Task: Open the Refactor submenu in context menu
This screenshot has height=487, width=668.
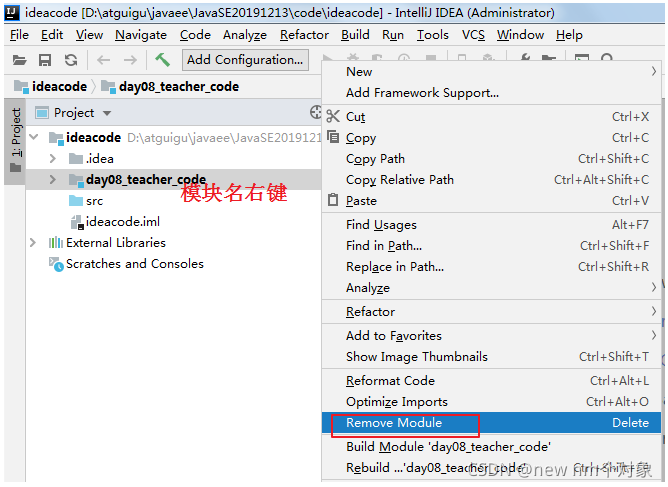Action: tap(491, 312)
